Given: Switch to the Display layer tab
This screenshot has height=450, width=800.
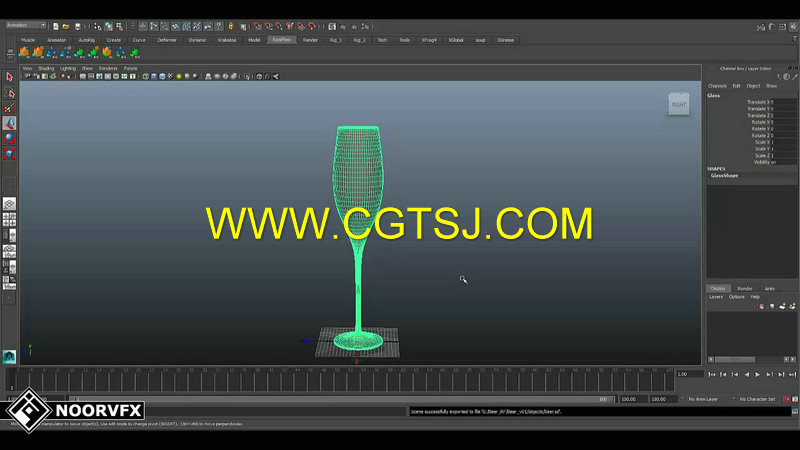Looking at the screenshot, I should click(718, 289).
